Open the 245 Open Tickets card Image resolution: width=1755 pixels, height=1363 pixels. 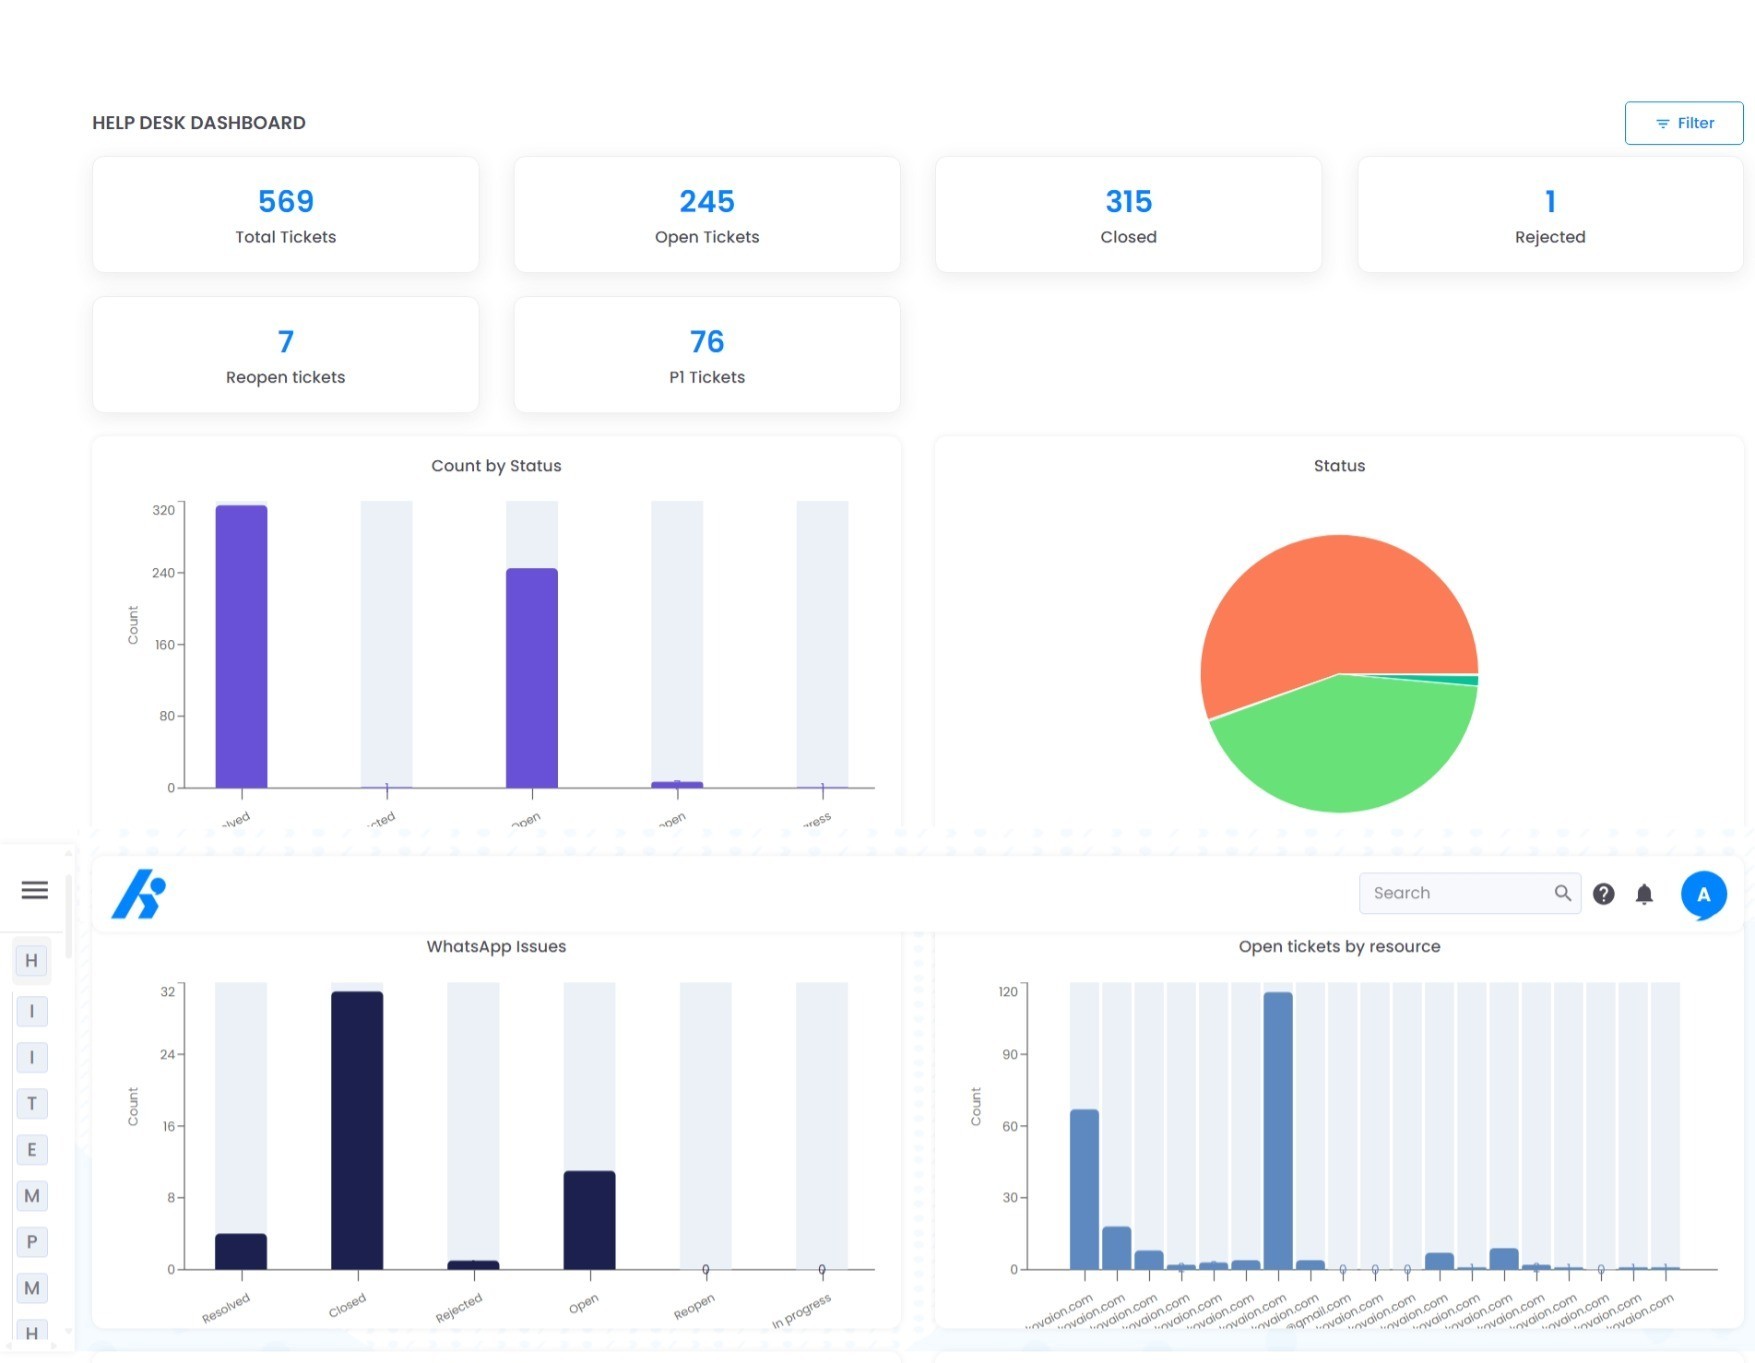click(x=706, y=215)
